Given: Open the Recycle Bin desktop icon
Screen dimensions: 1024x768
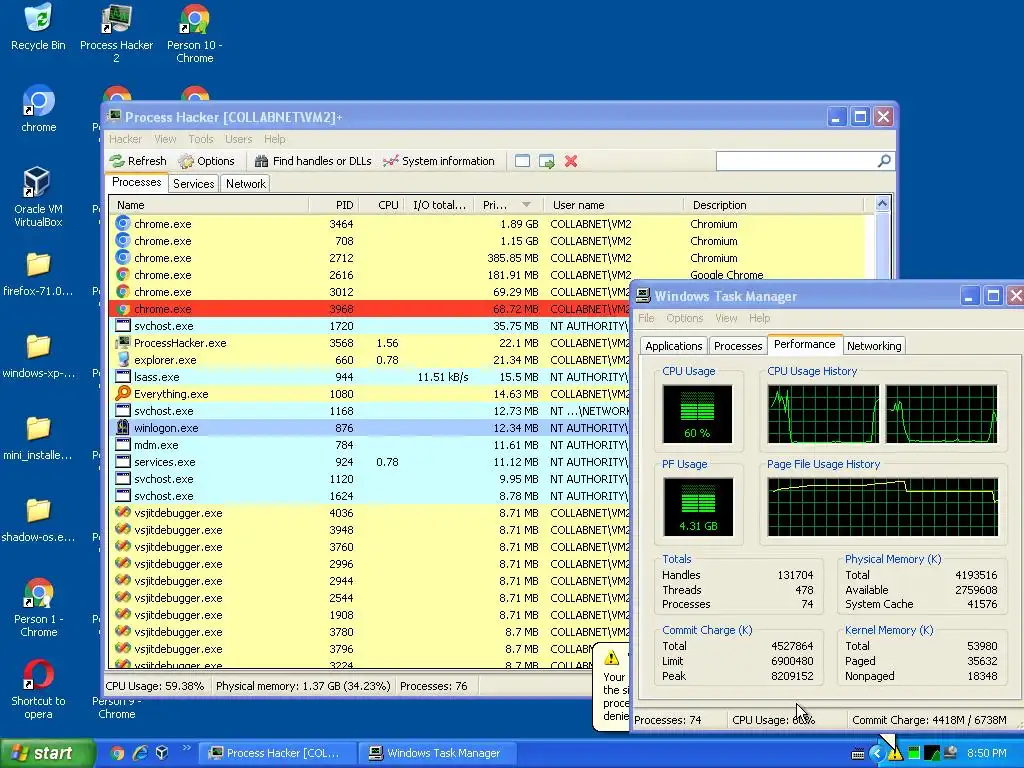Looking at the screenshot, I should (x=38, y=27).
